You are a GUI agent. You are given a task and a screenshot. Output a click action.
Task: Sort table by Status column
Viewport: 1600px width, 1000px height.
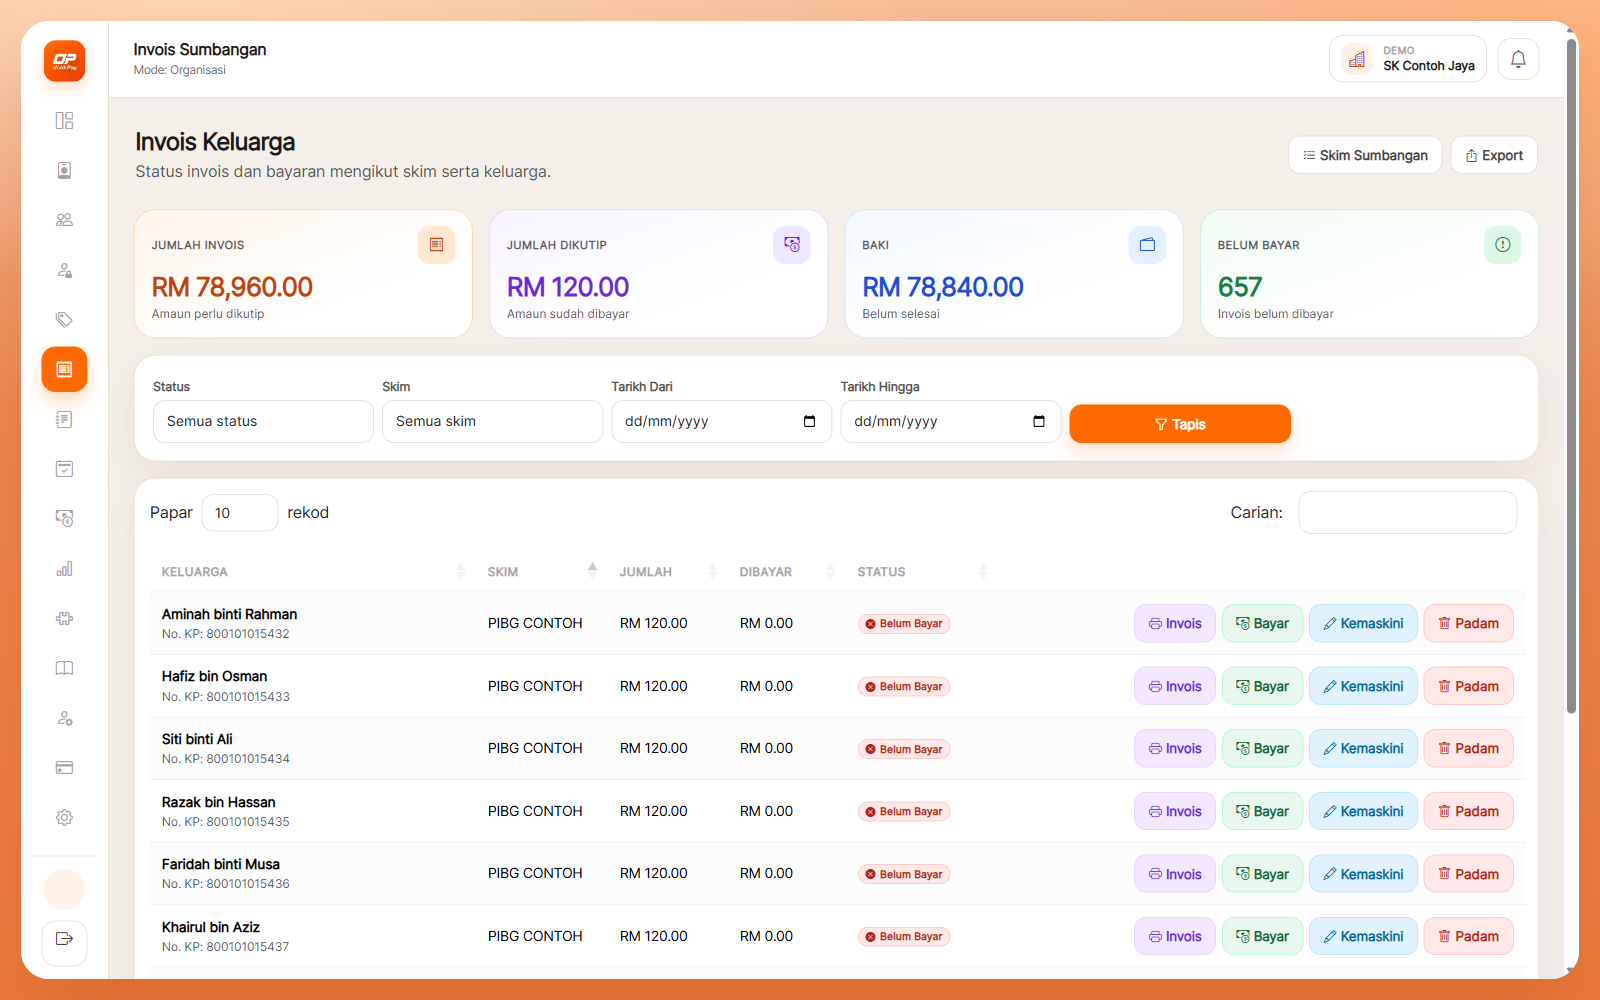pos(921,572)
